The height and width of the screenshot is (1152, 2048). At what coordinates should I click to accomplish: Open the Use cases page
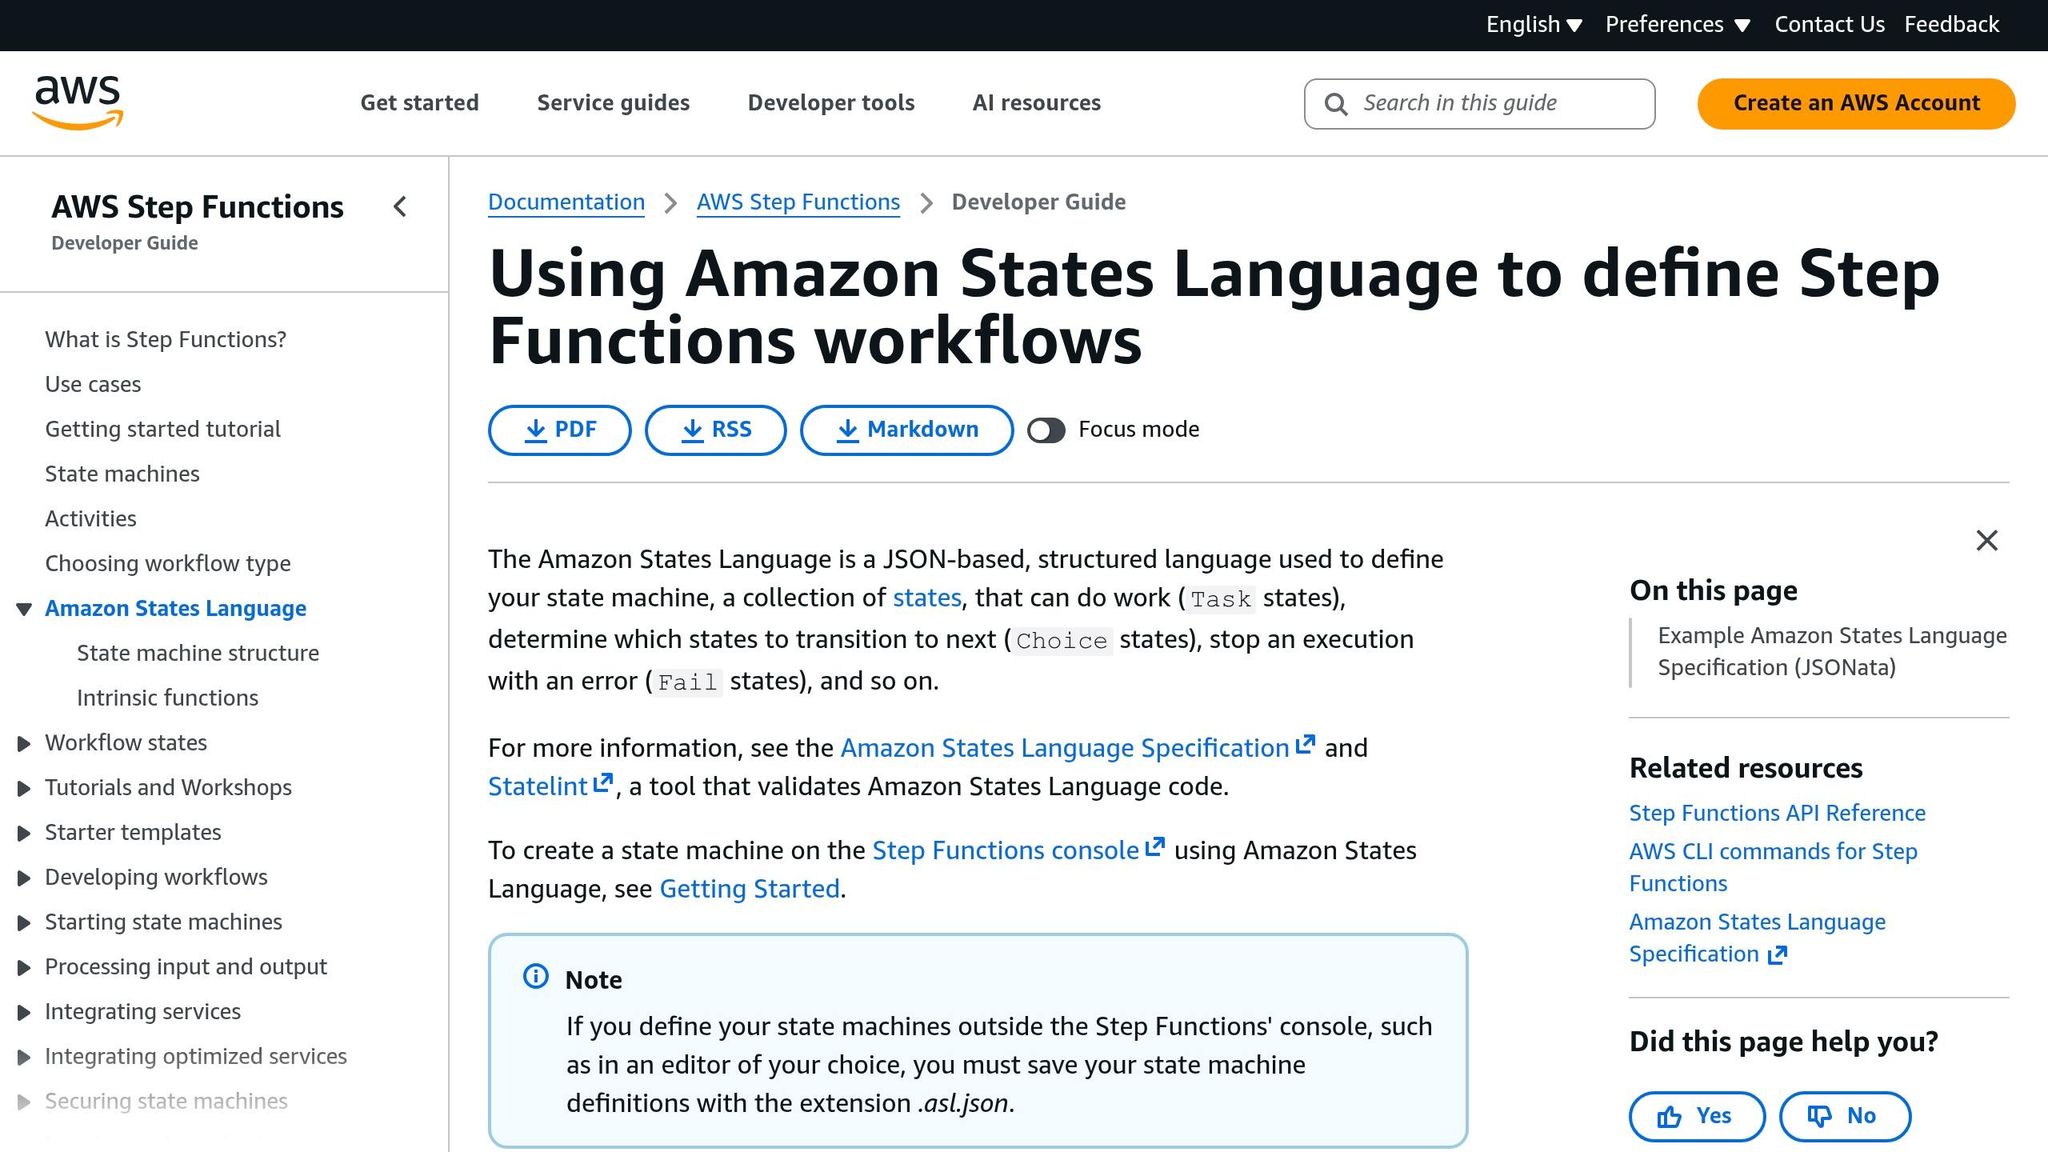point(93,385)
